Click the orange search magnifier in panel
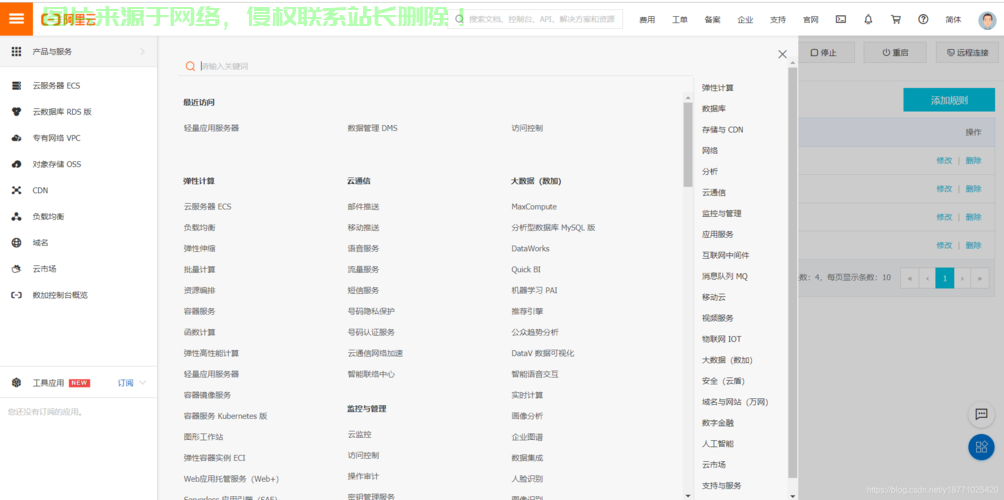1004x500 pixels. coord(190,66)
